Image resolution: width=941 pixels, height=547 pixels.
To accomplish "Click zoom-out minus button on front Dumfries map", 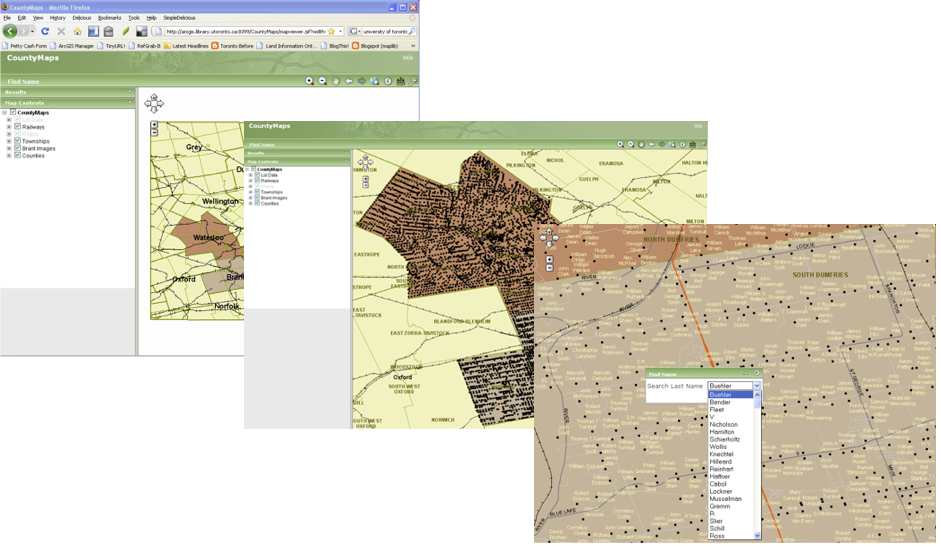I will coord(549,268).
